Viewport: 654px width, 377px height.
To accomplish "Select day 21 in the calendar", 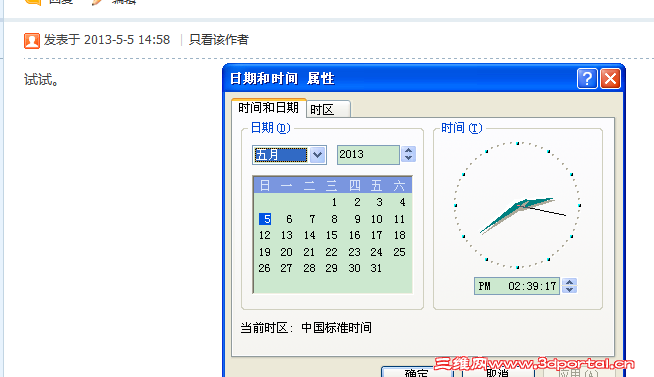I will pyautogui.click(x=309, y=252).
